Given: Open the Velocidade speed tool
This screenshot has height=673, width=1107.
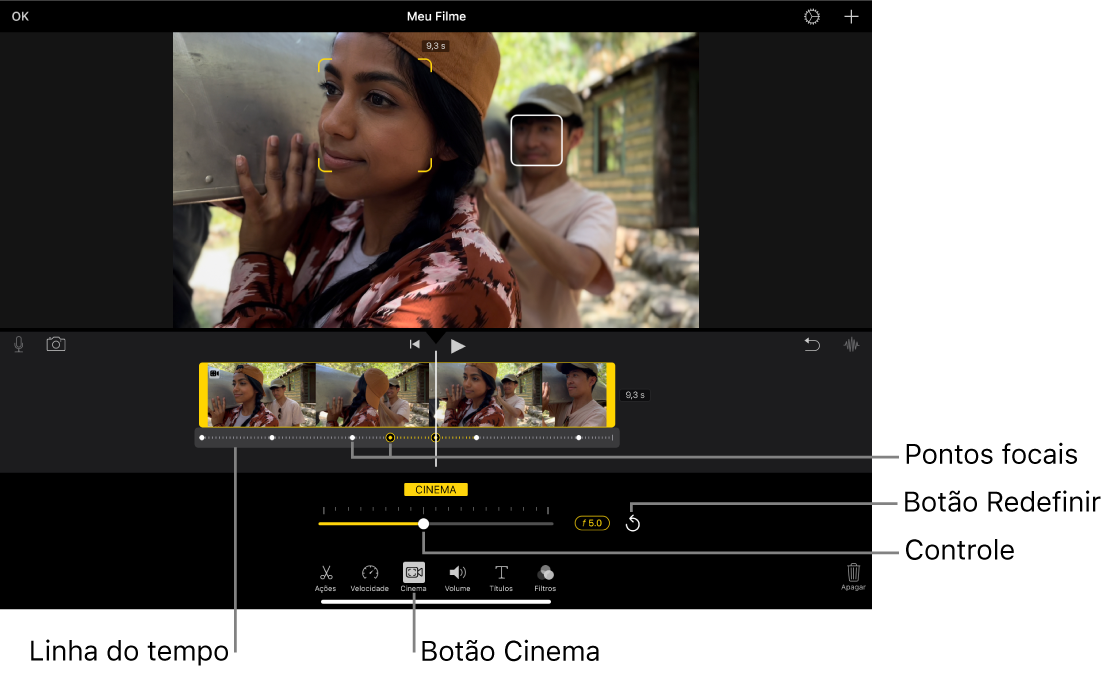Looking at the screenshot, I should 370,578.
